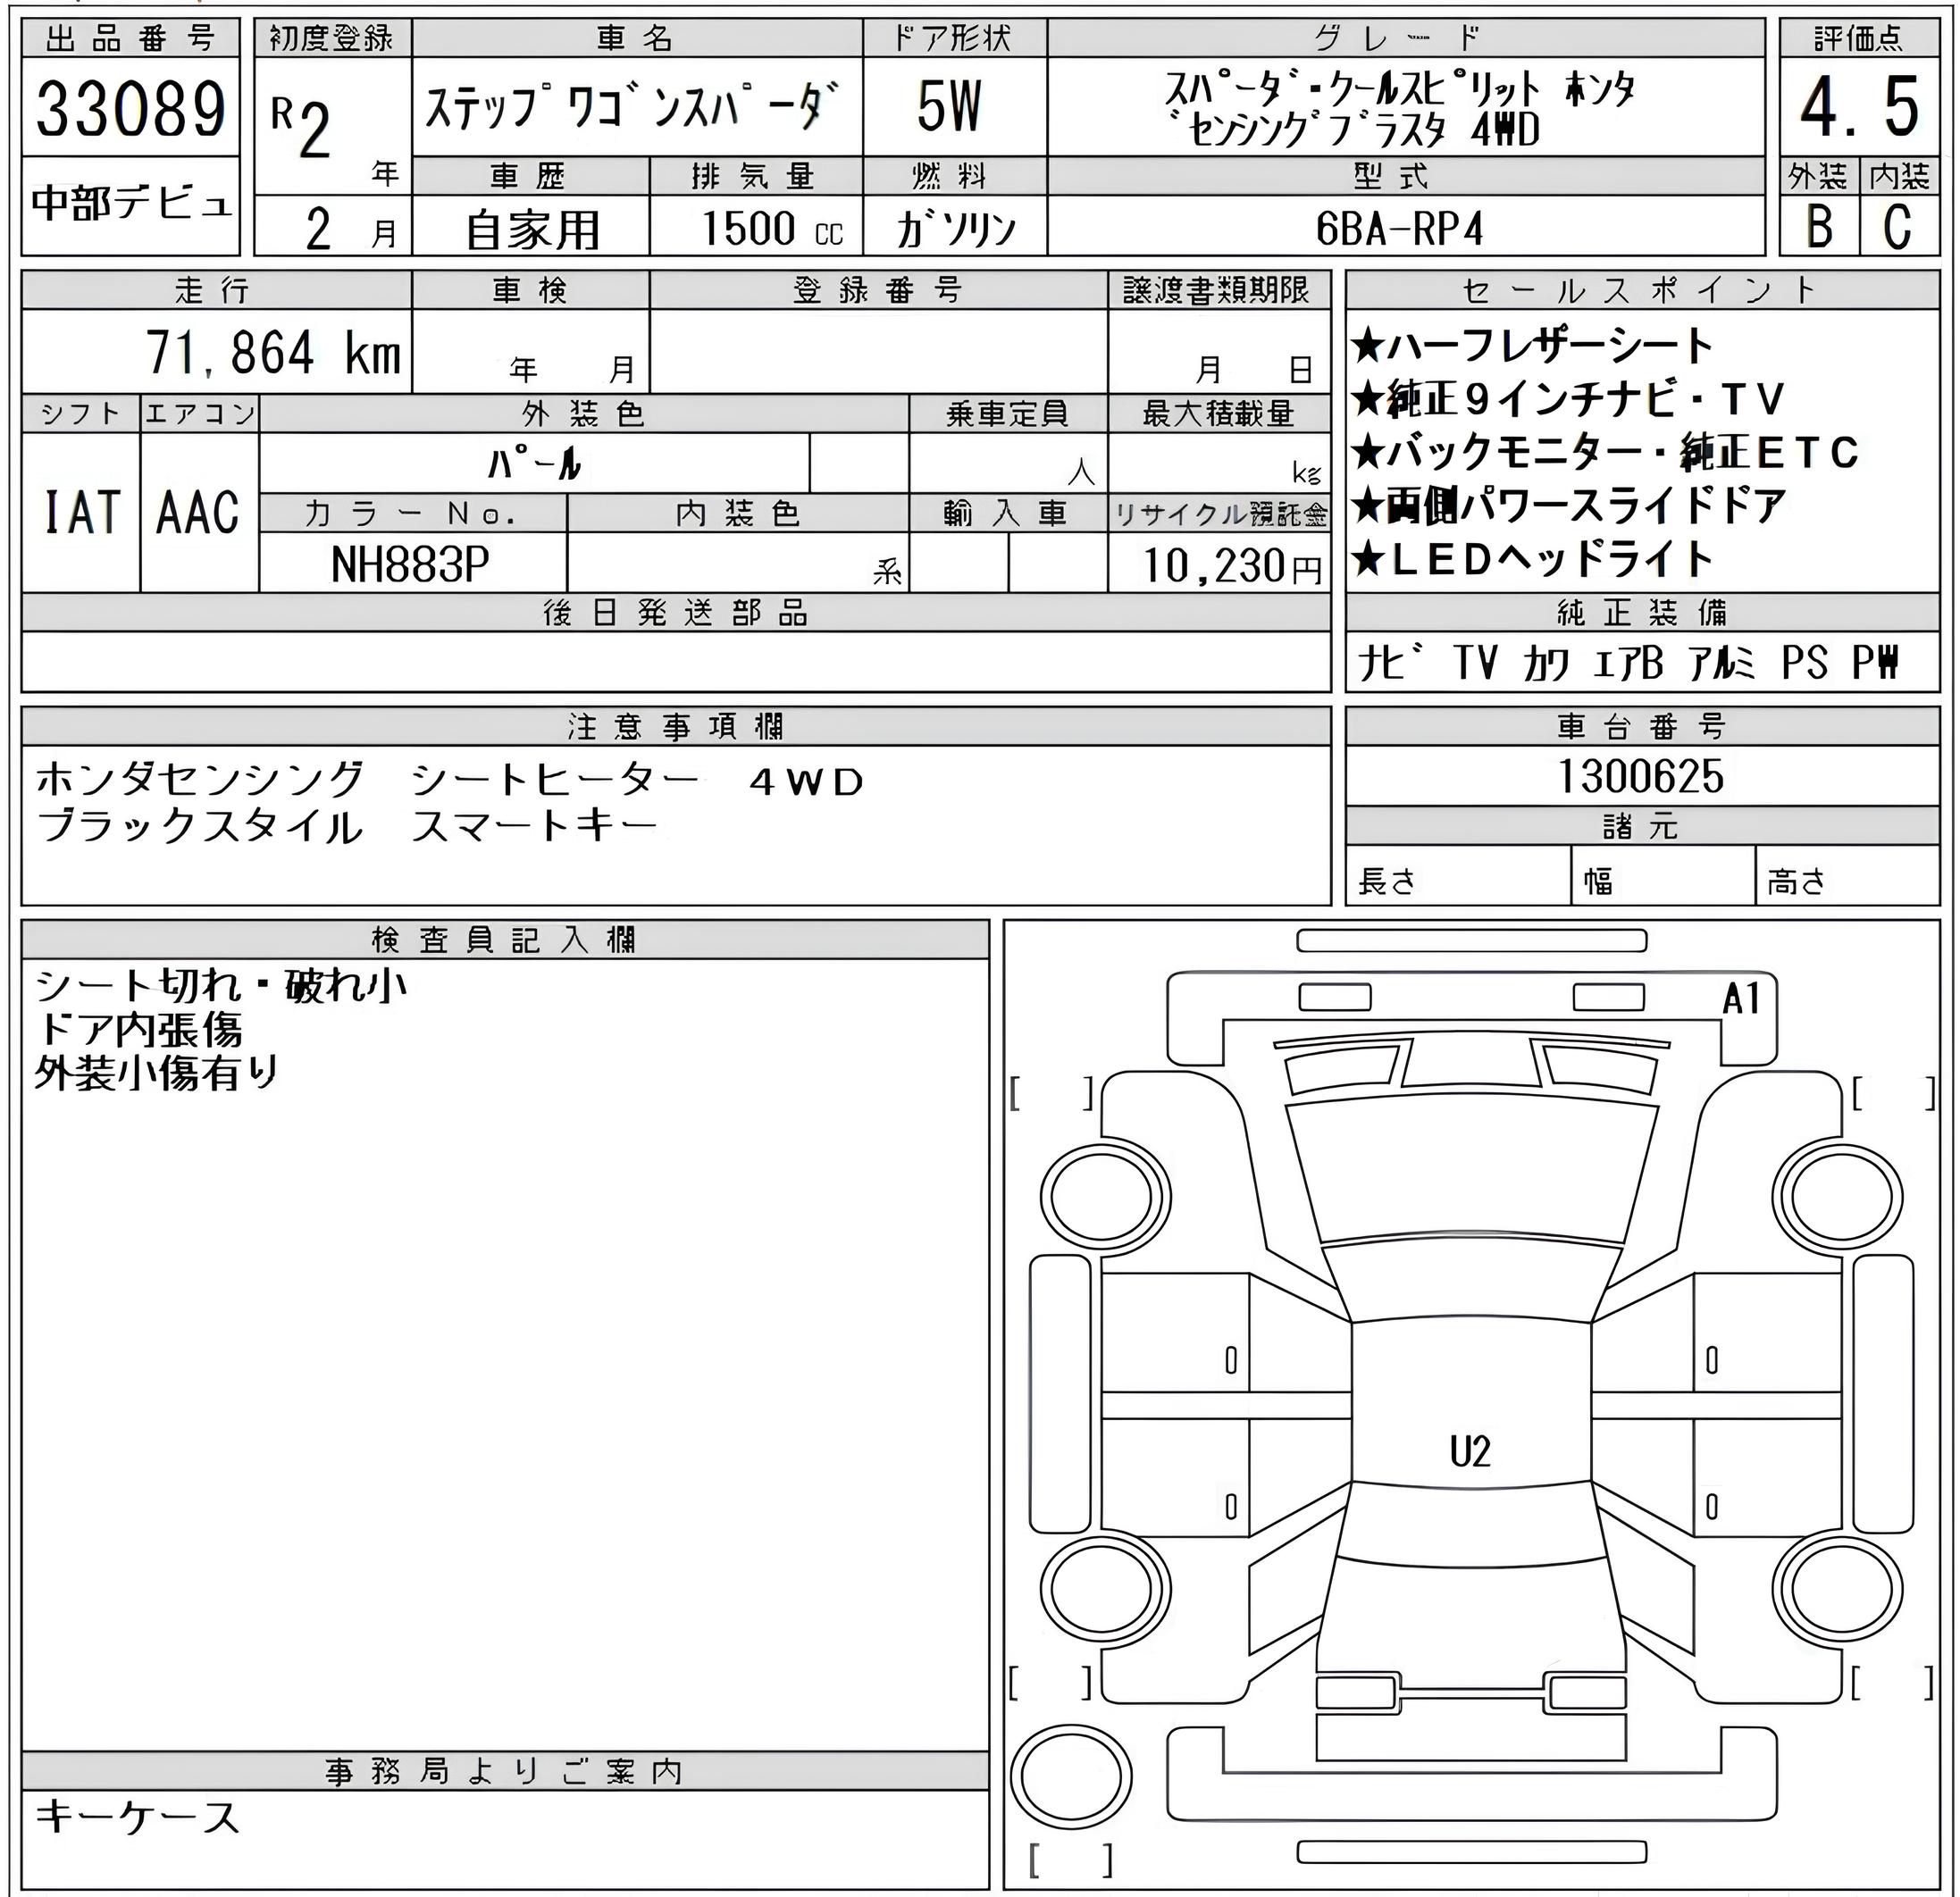Click the セールスポイント header
This screenshot has height=1897, width=1960.
point(1640,290)
